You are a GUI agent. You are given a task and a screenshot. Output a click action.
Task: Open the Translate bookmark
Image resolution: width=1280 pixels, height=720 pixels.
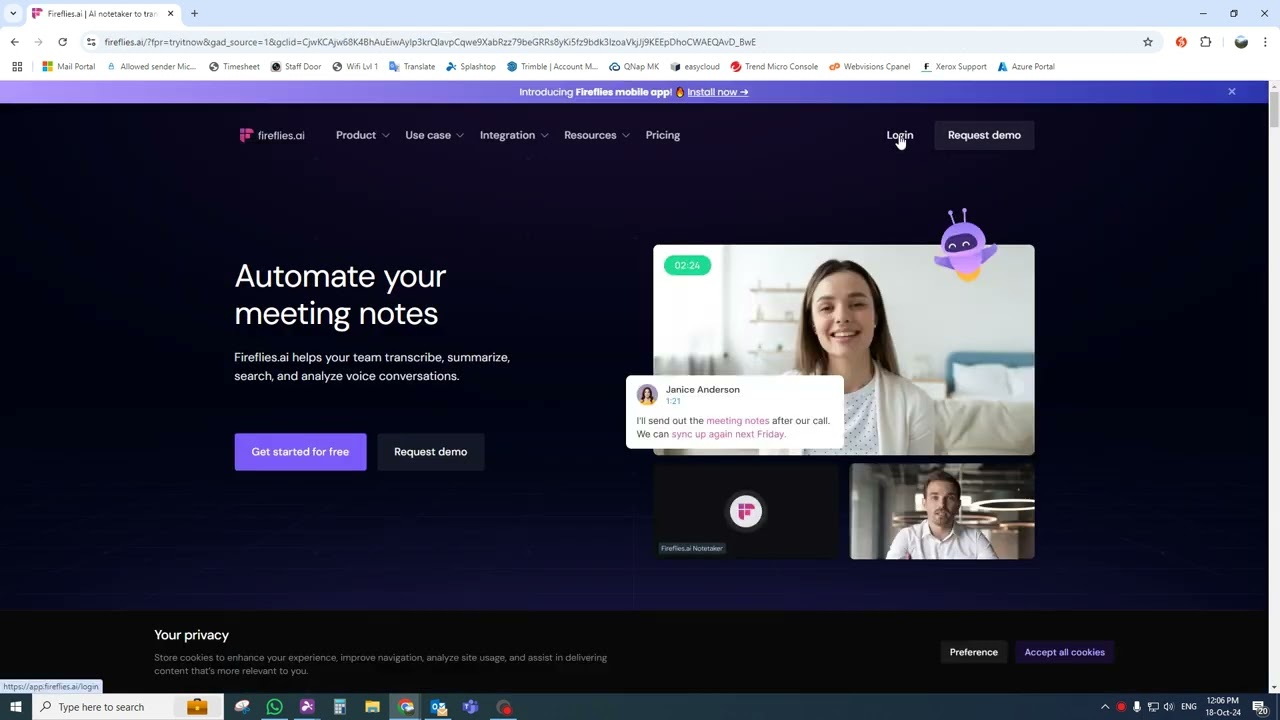(x=412, y=67)
